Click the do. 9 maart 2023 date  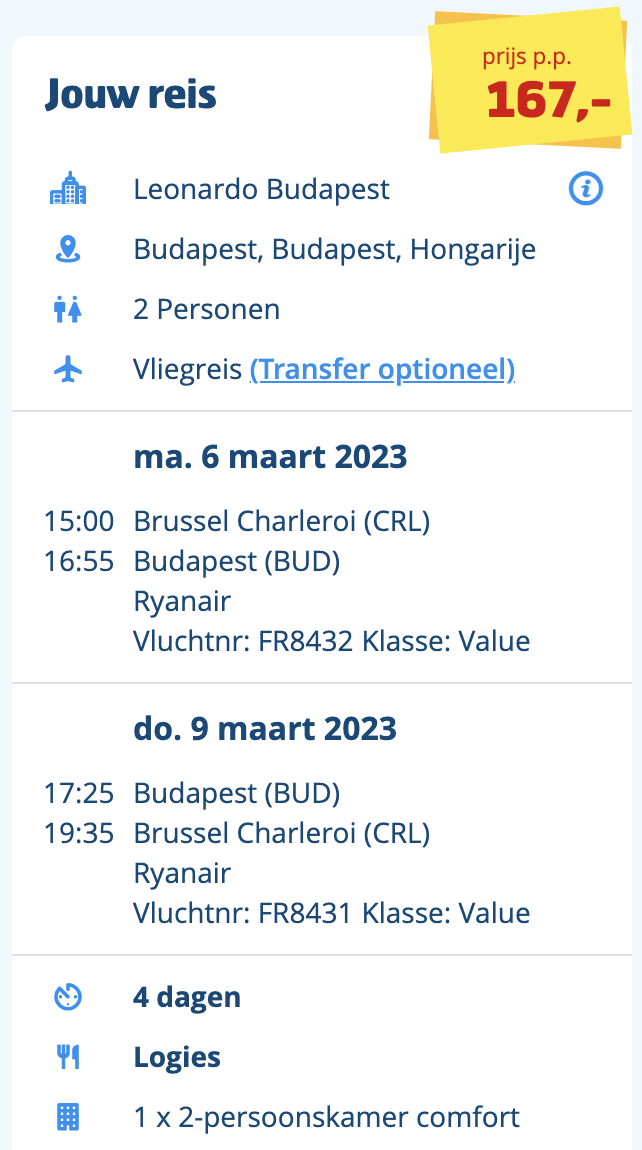[x=265, y=729]
